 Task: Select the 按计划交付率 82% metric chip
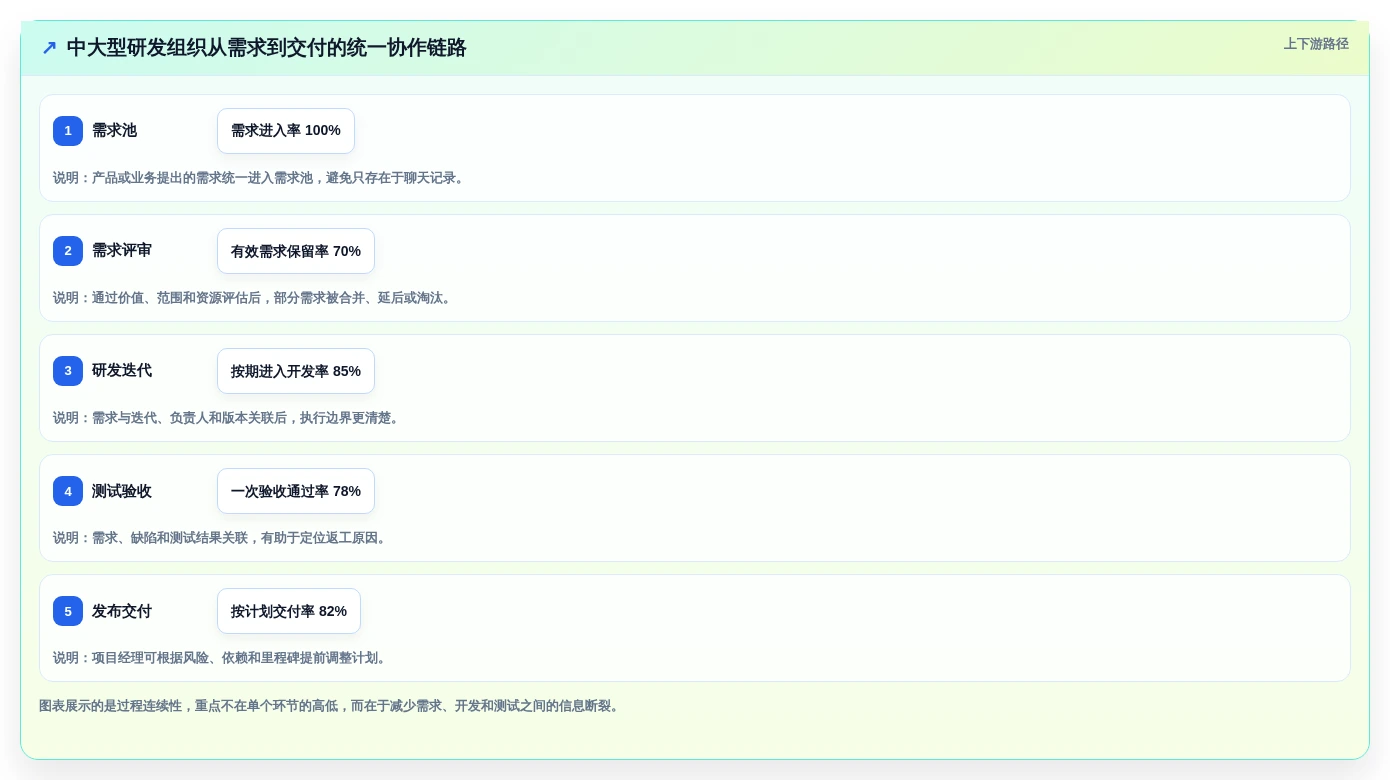coord(289,611)
